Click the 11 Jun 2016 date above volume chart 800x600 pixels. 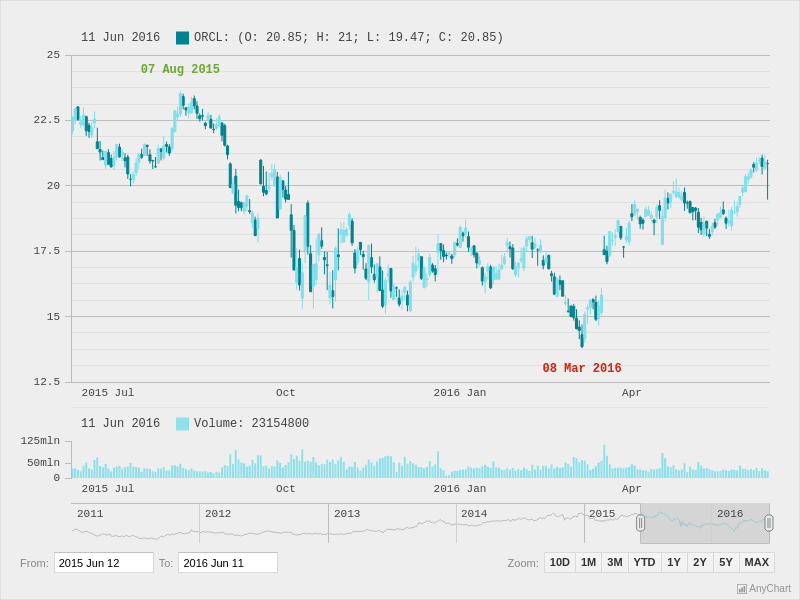[x=120, y=423]
